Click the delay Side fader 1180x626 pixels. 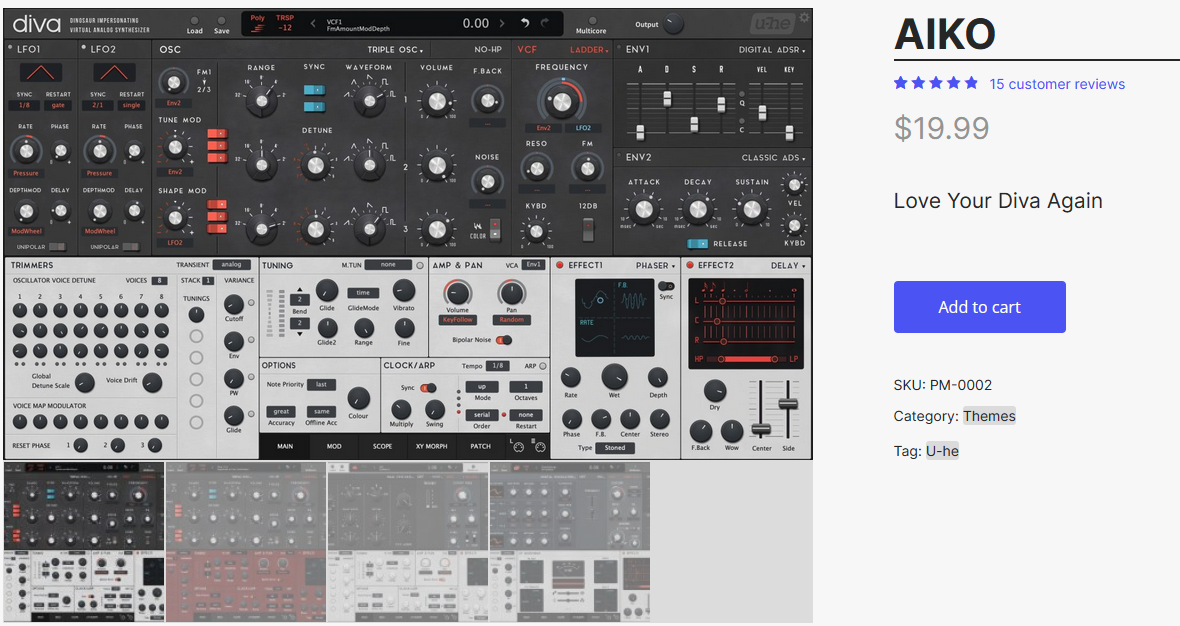tap(788, 405)
